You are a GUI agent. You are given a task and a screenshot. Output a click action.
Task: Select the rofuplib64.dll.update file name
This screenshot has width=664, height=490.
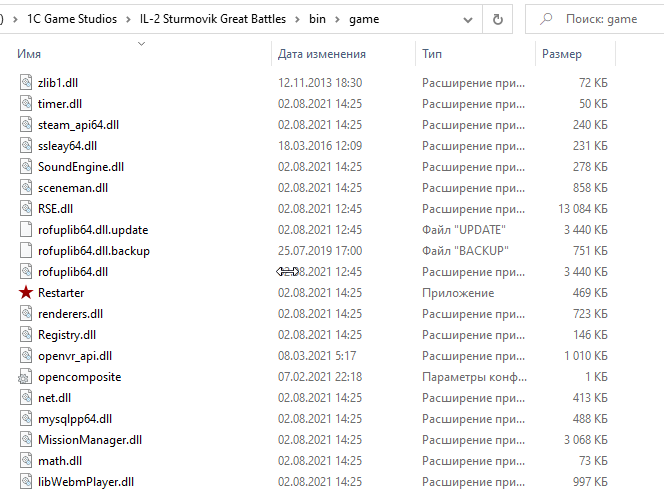(93, 230)
